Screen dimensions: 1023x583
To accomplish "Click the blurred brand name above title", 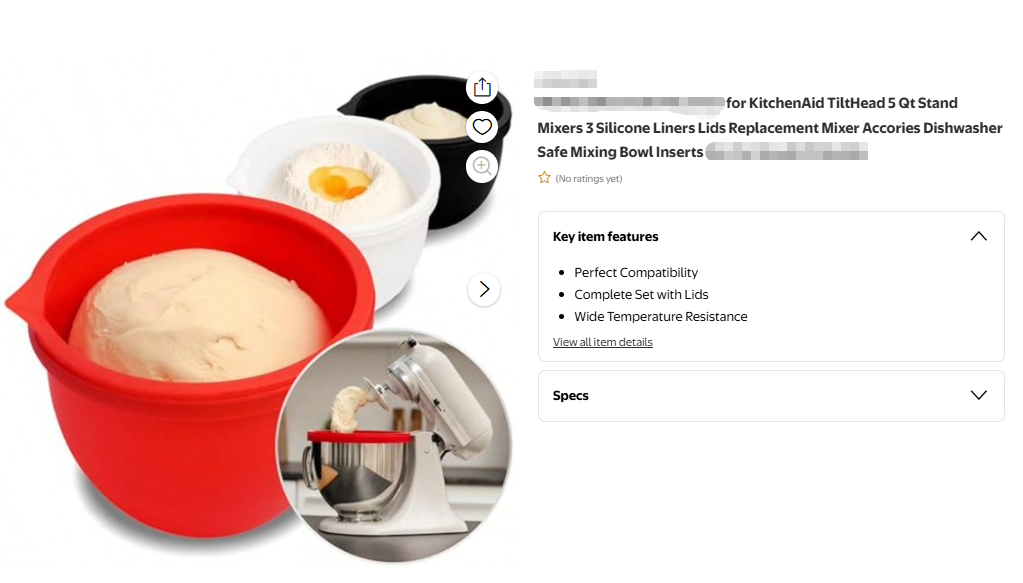I will pyautogui.click(x=565, y=79).
